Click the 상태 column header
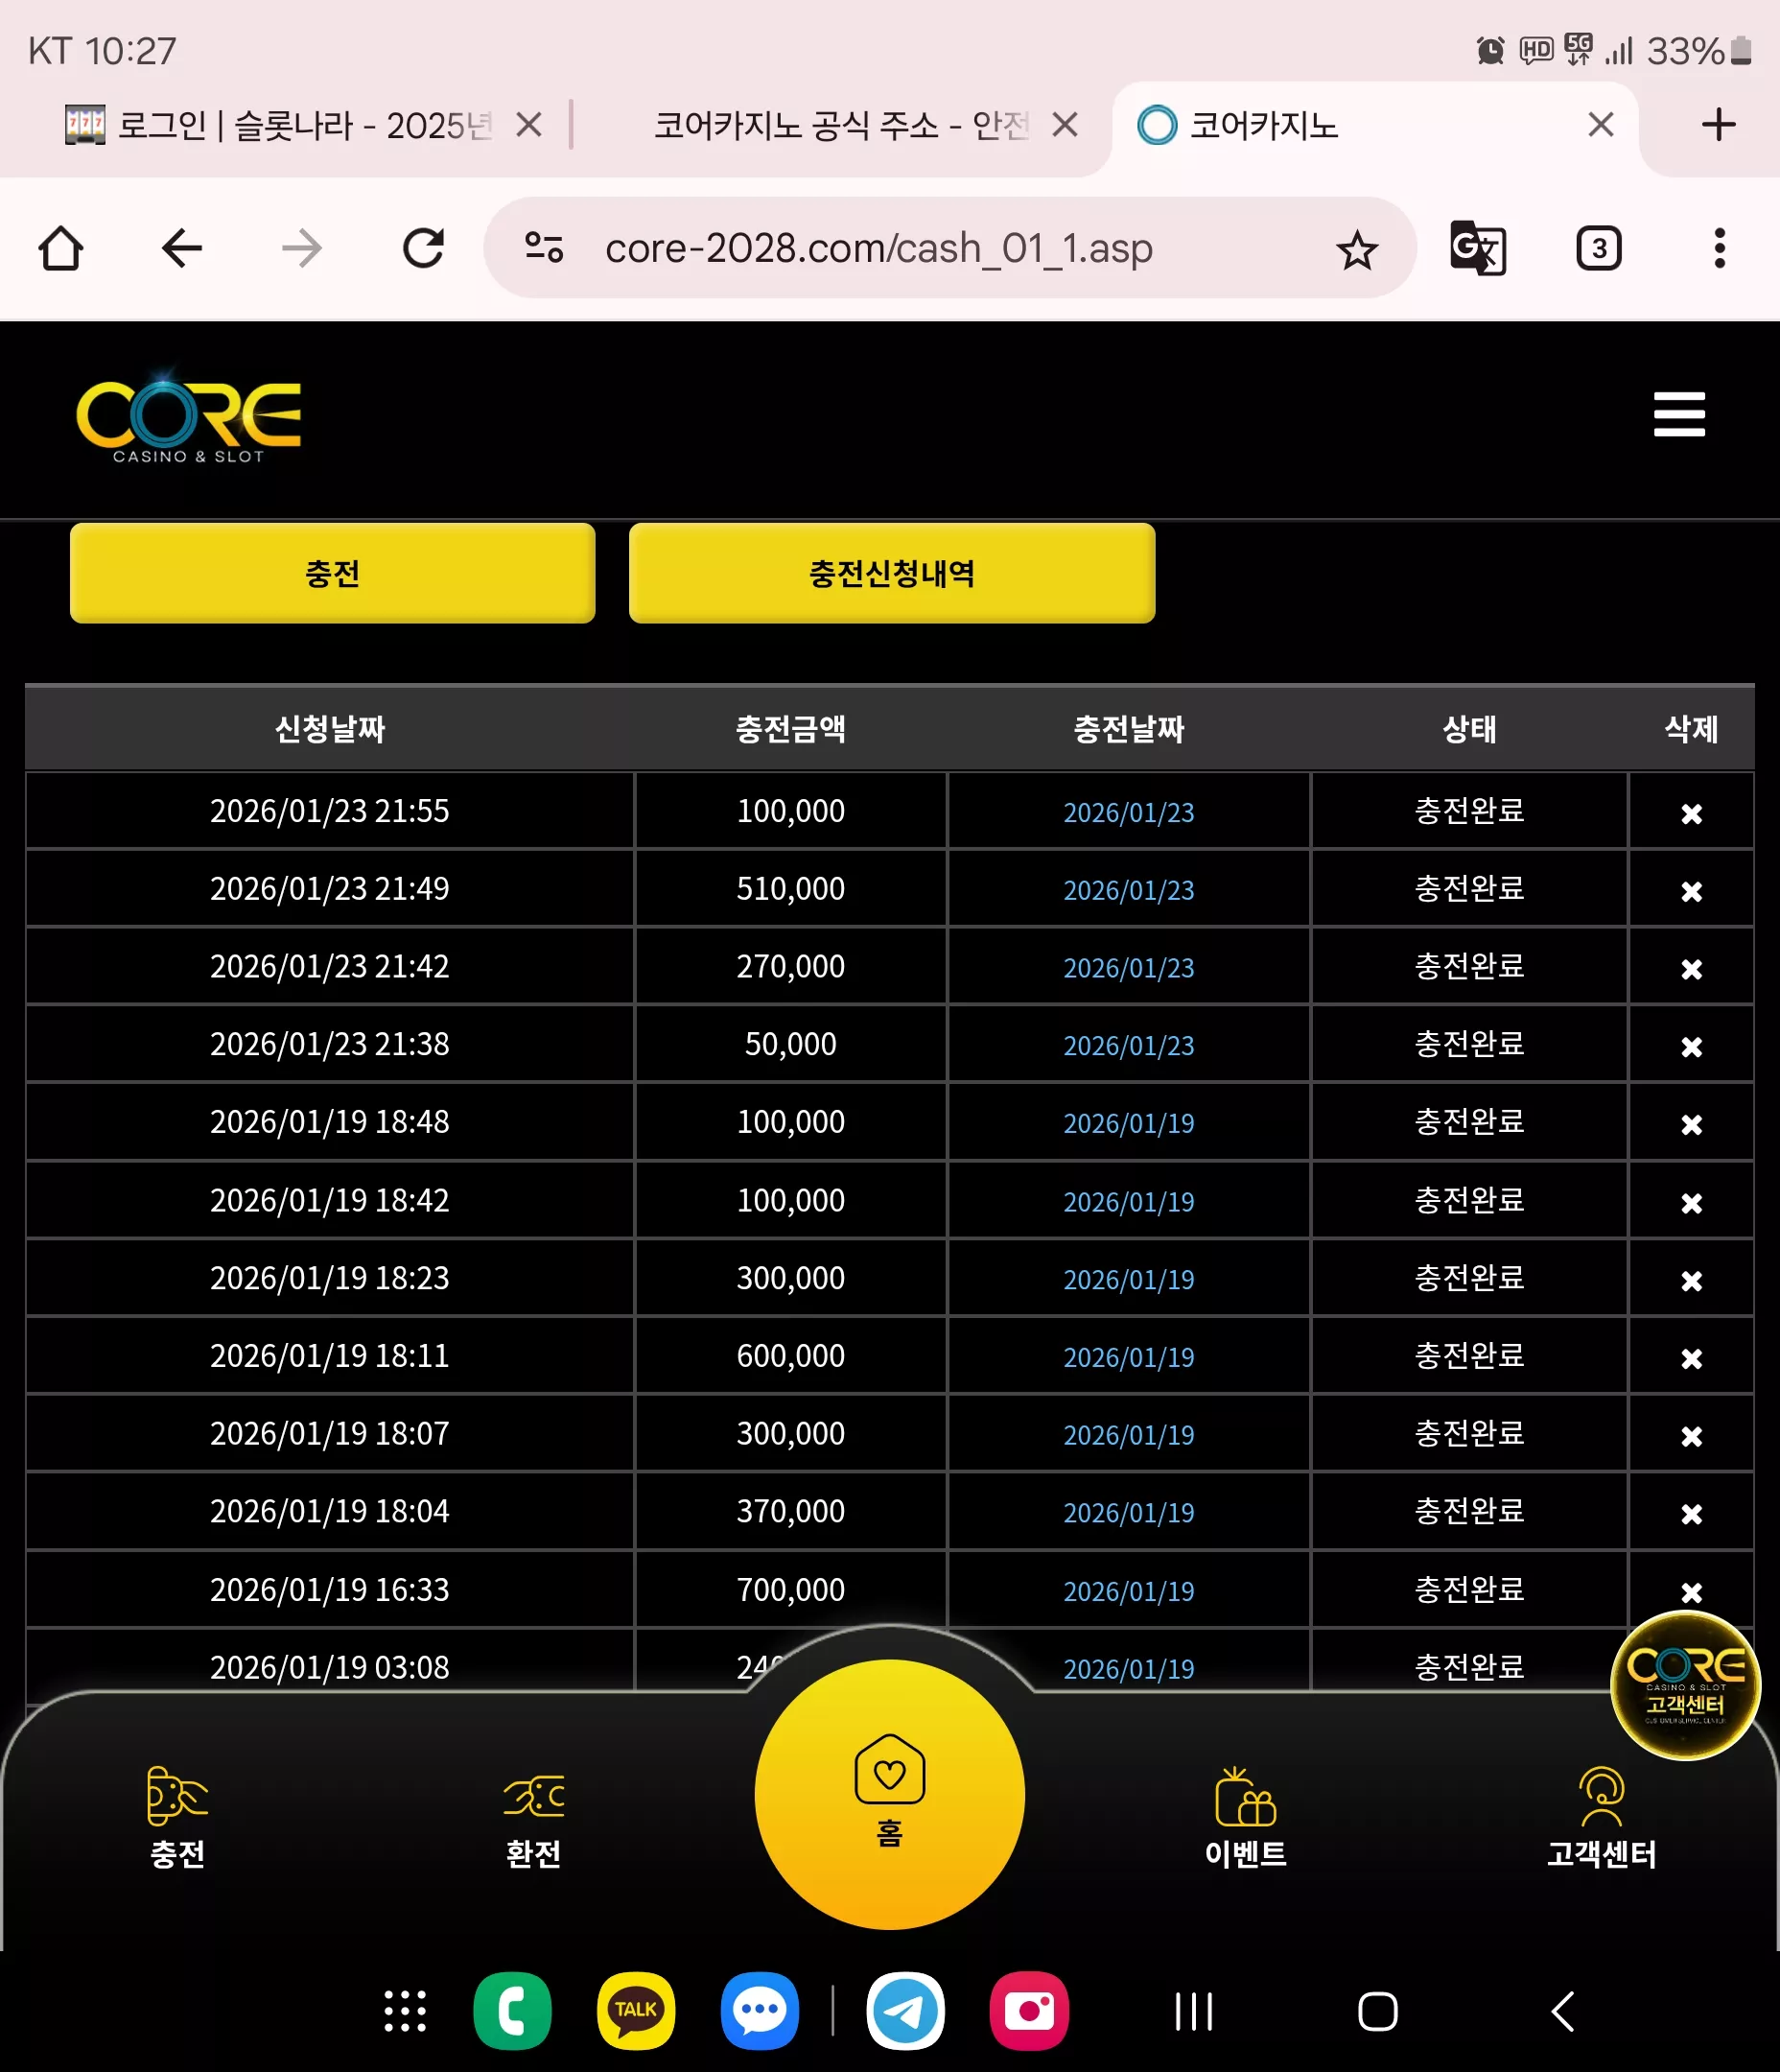Screen dimensions: 1780x2072 coord(1469,728)
